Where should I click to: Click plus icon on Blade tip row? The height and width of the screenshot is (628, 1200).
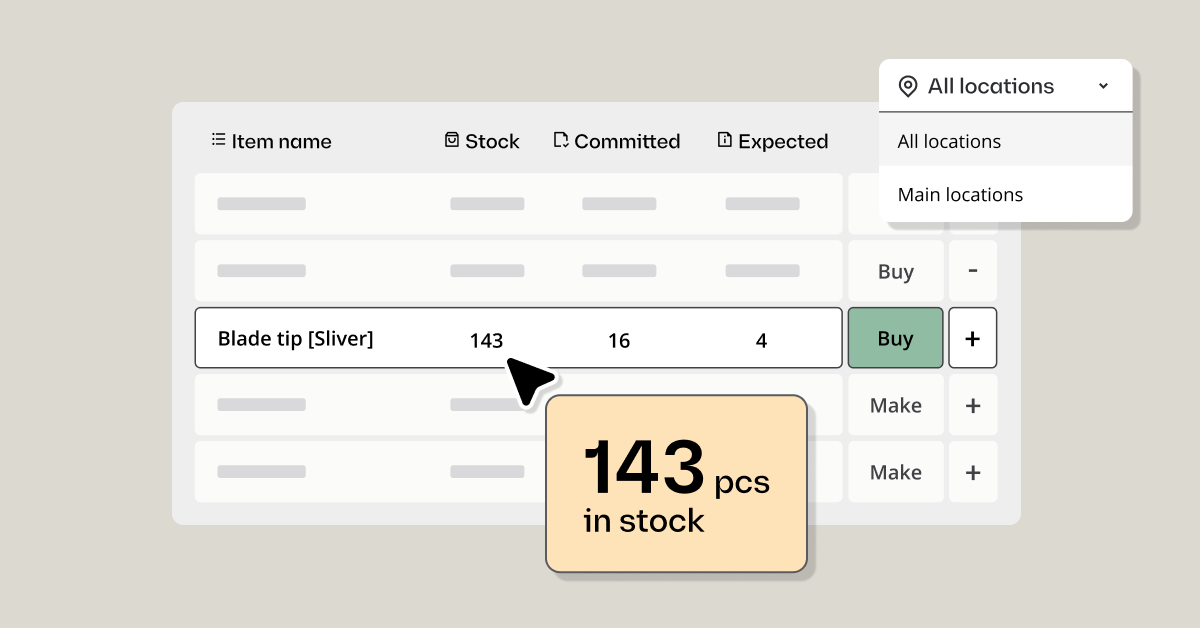click(973, 339)
